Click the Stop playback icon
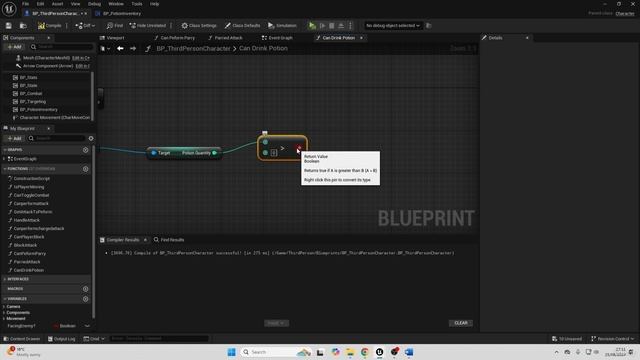Image resolution: width=640 pixels, height=360 pixels. pos(332,26)
